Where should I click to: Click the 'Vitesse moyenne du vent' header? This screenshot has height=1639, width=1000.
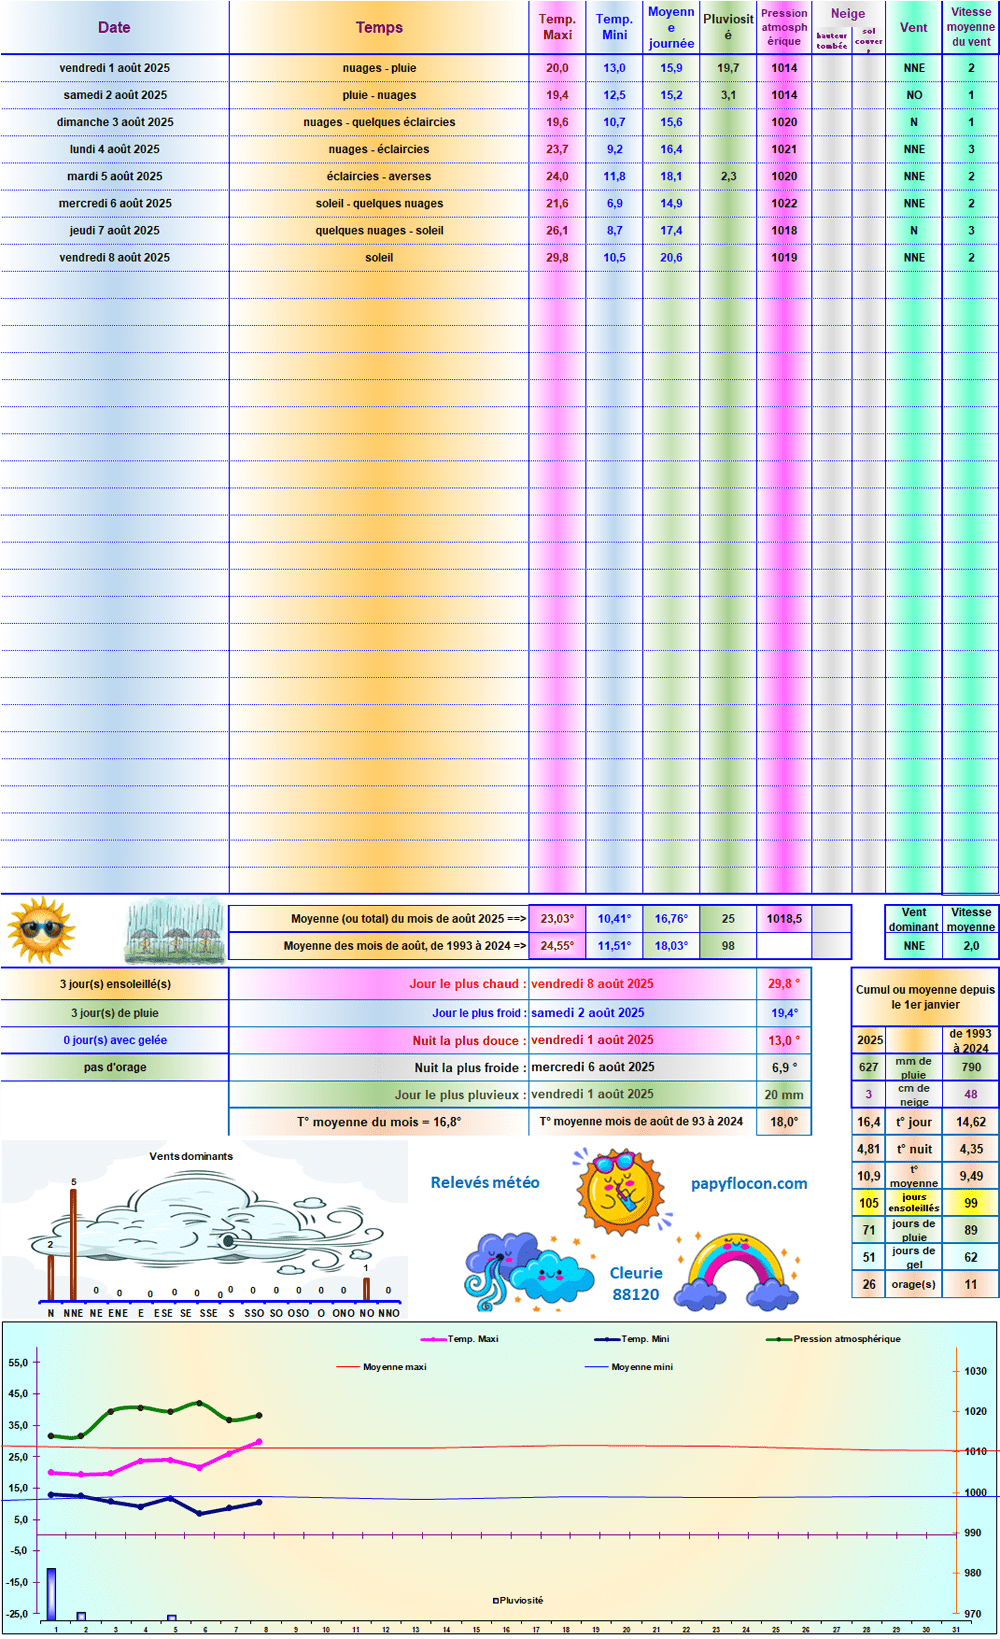coord(971,27)
